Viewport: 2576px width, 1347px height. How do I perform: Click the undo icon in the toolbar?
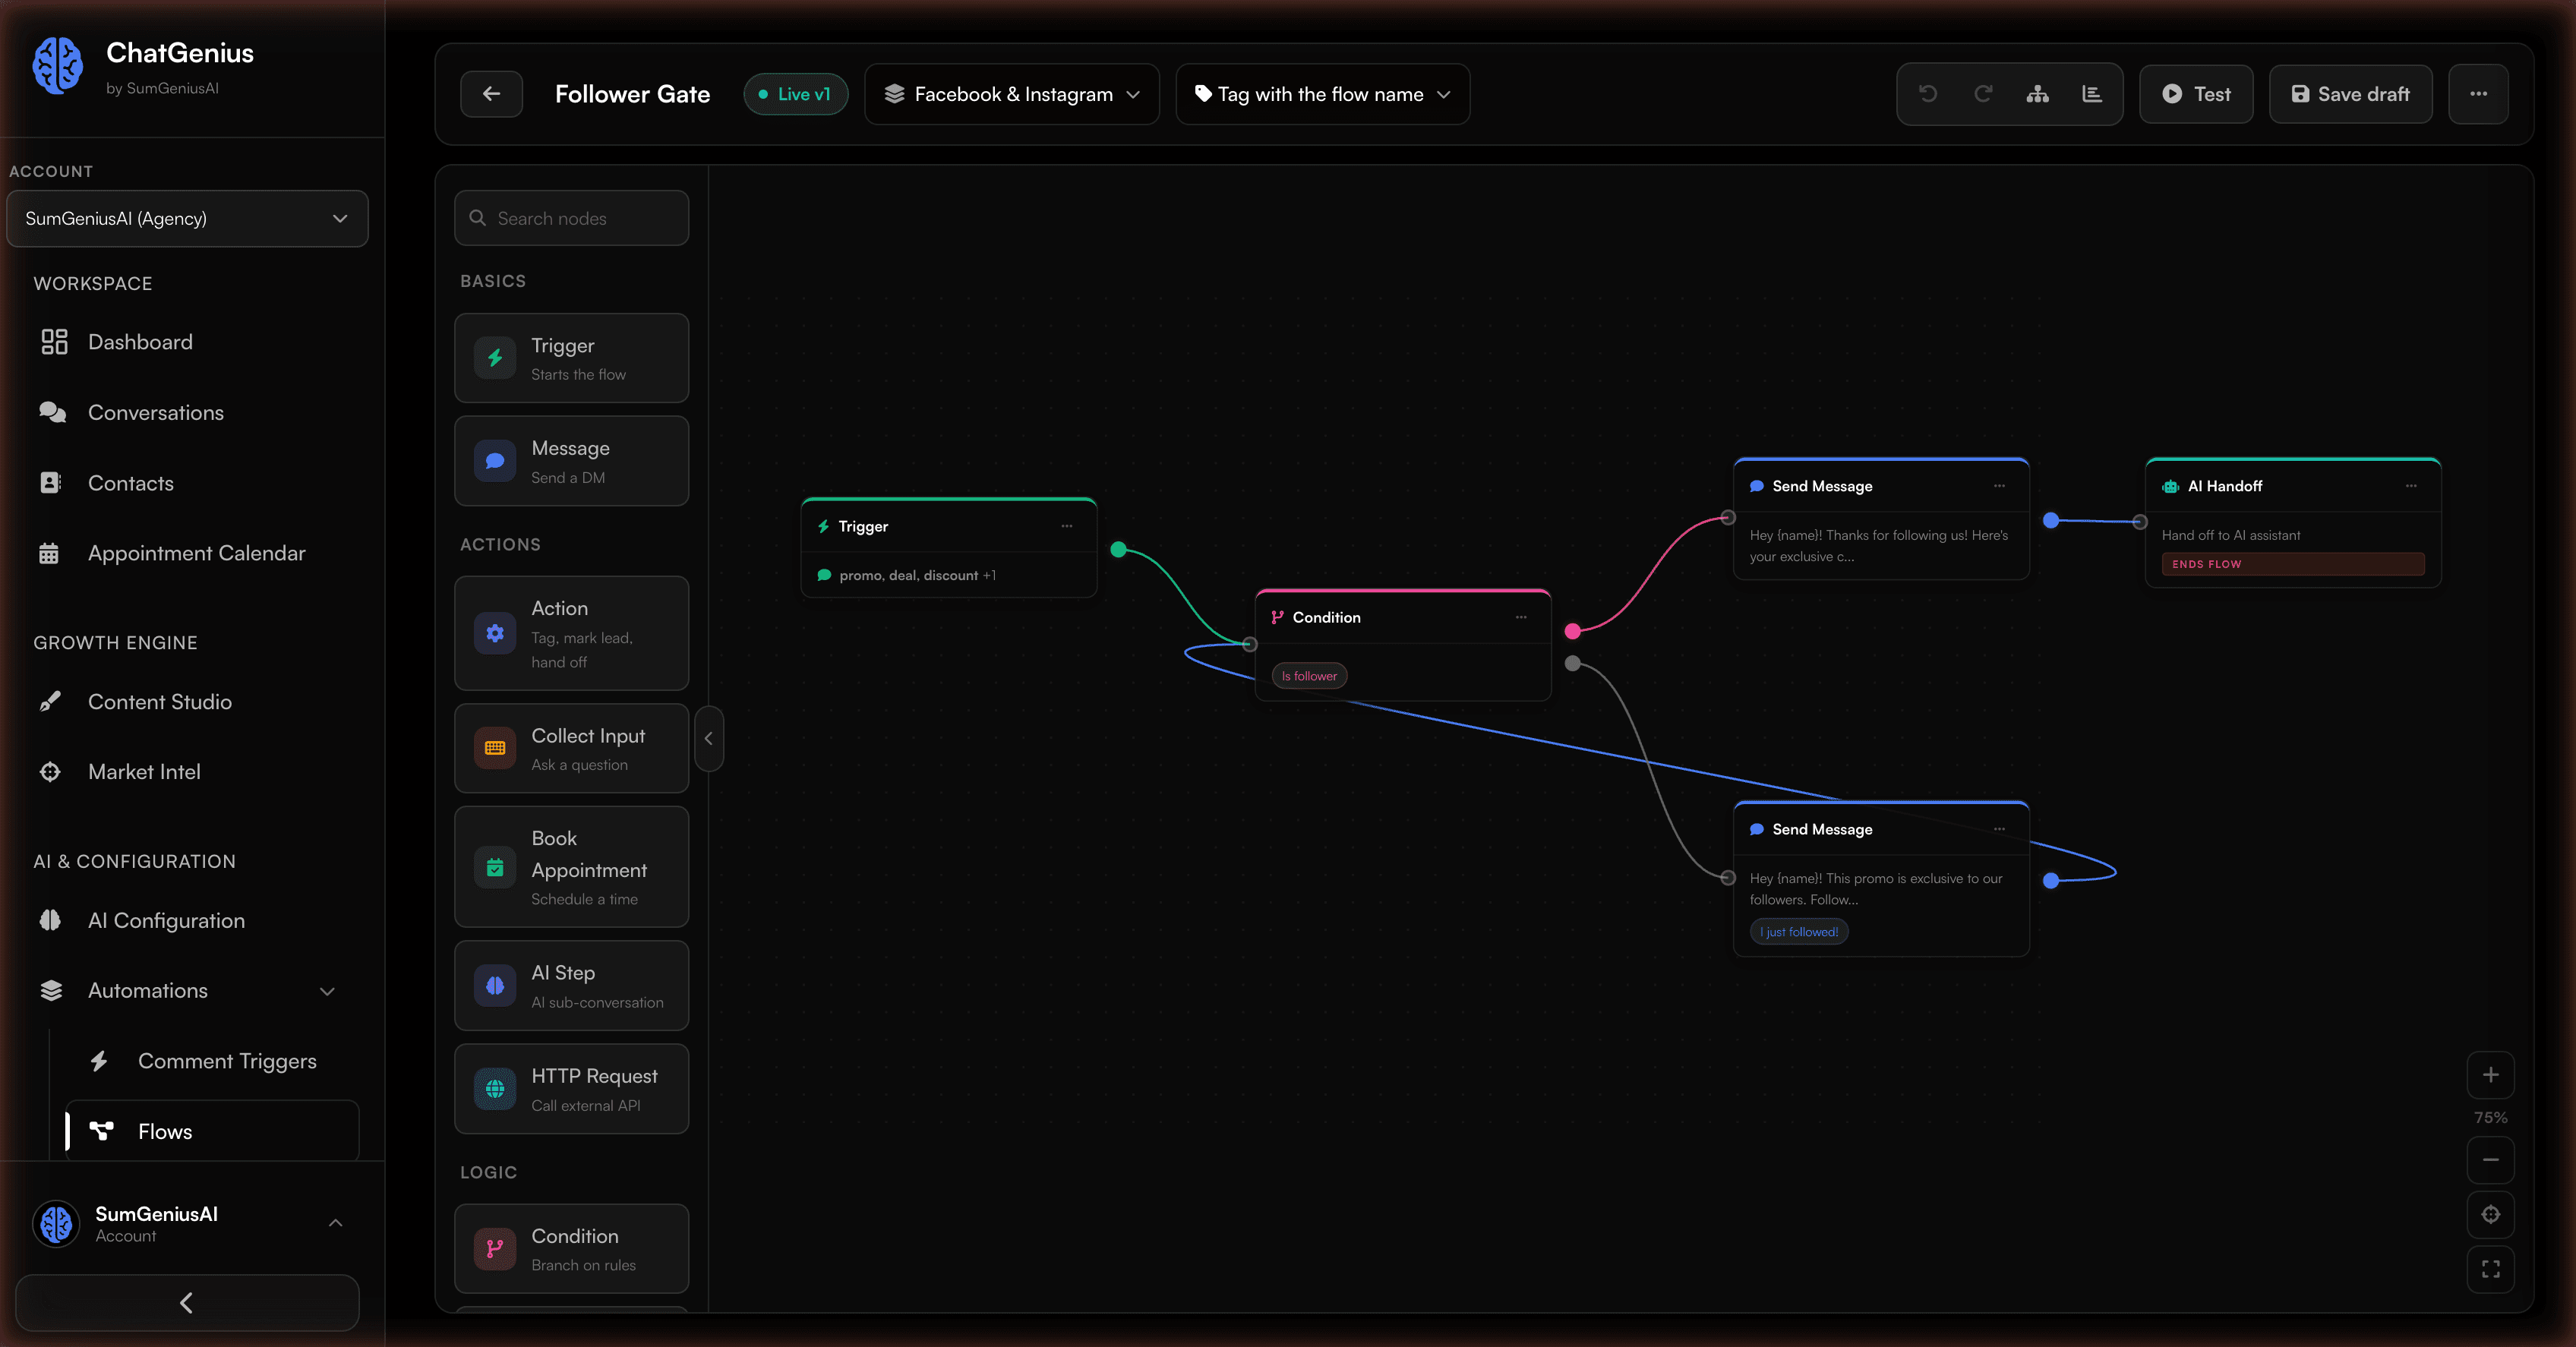pyautogui.click(x=1928, y=94)
